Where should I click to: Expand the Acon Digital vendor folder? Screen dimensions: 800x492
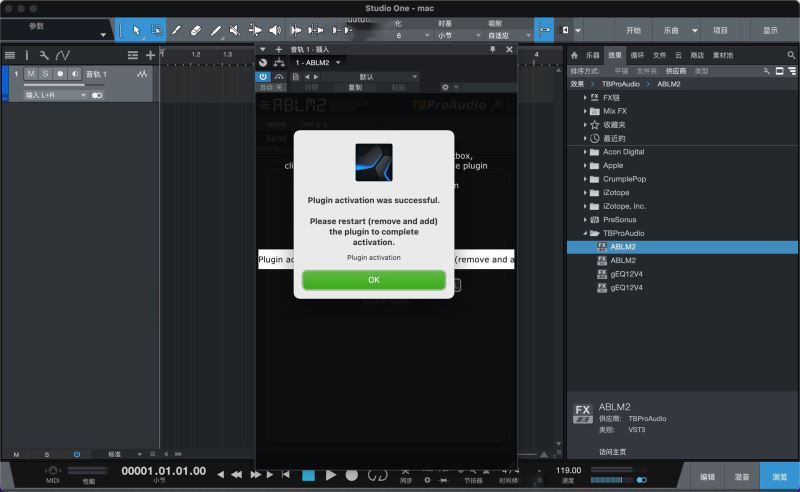[586, 152]
